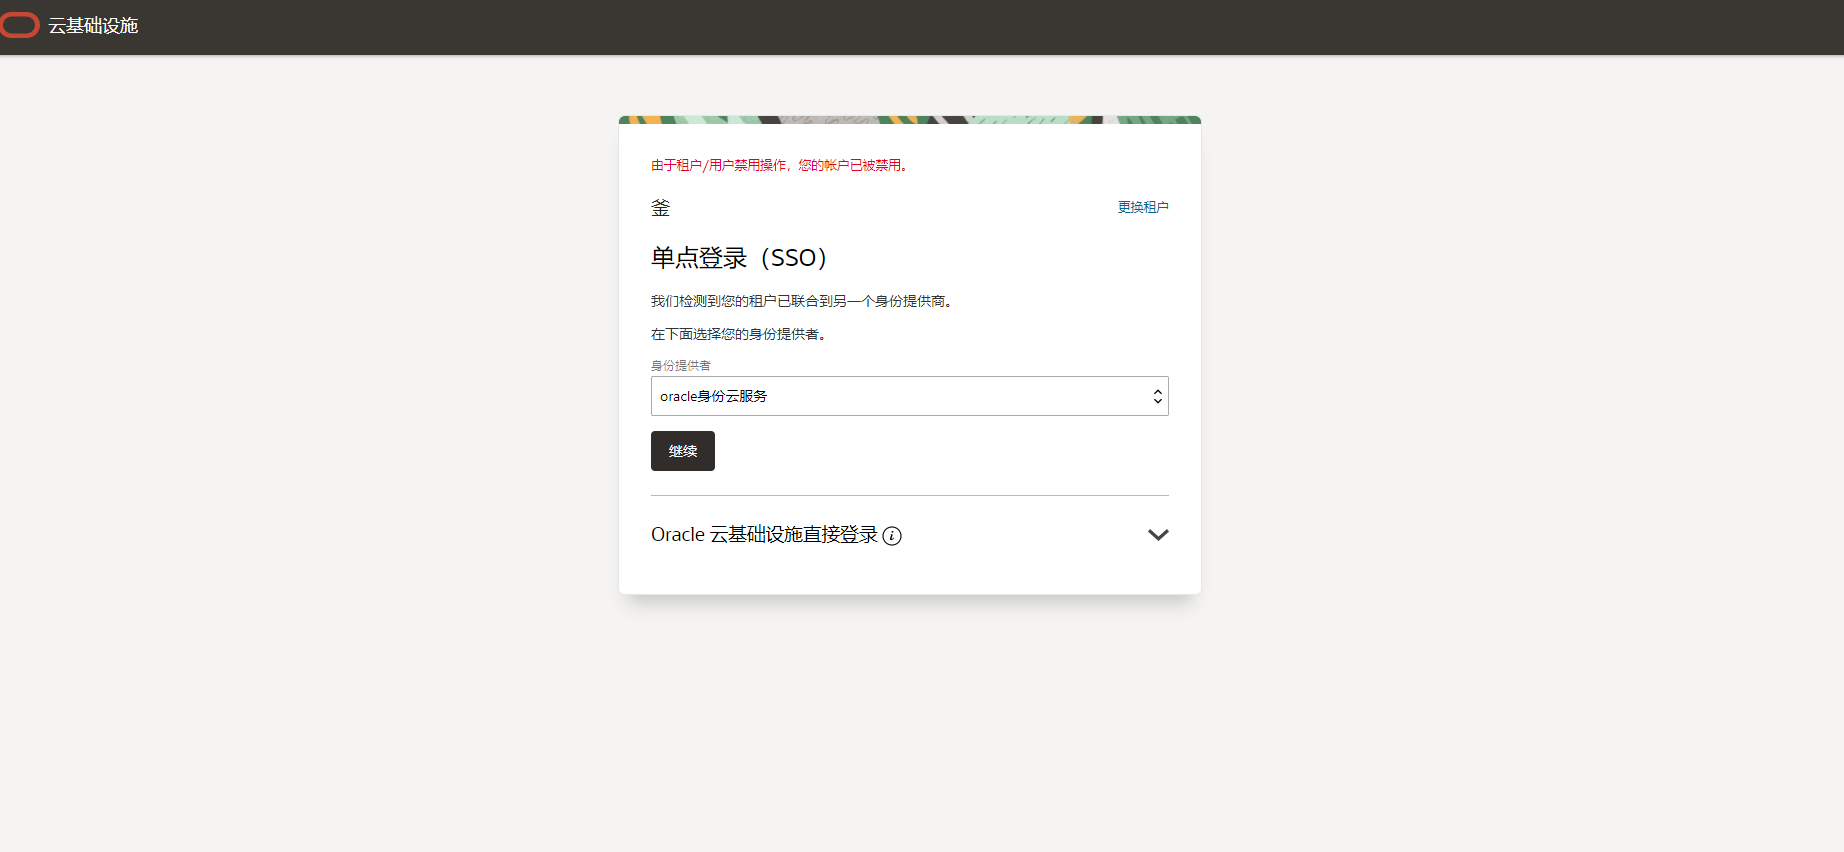Click the 单点登录 (SSO) heading
This screenshot has width=1844, height=852.
(739, 258)
